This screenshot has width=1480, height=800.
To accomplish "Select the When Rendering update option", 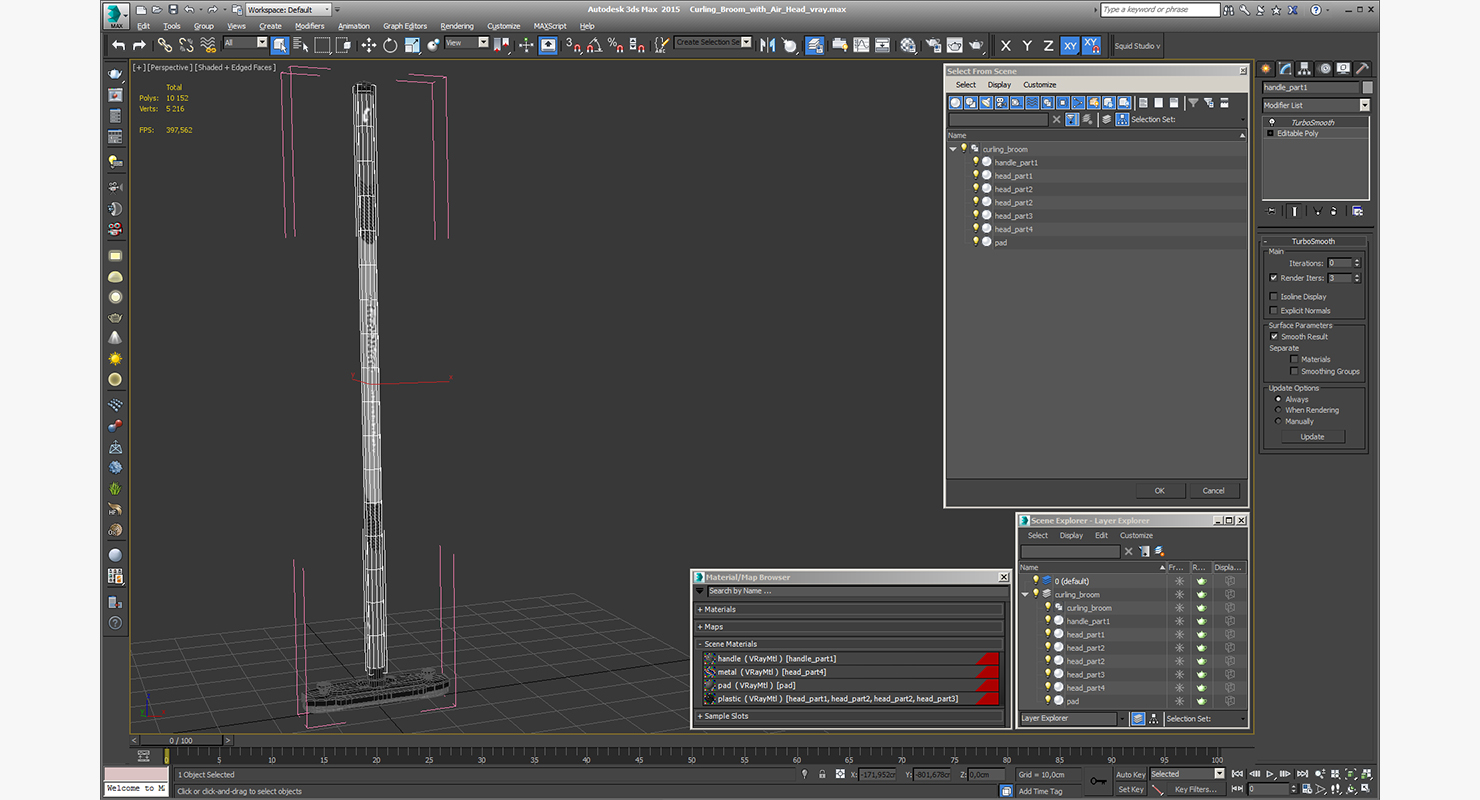I will 1278,410.
